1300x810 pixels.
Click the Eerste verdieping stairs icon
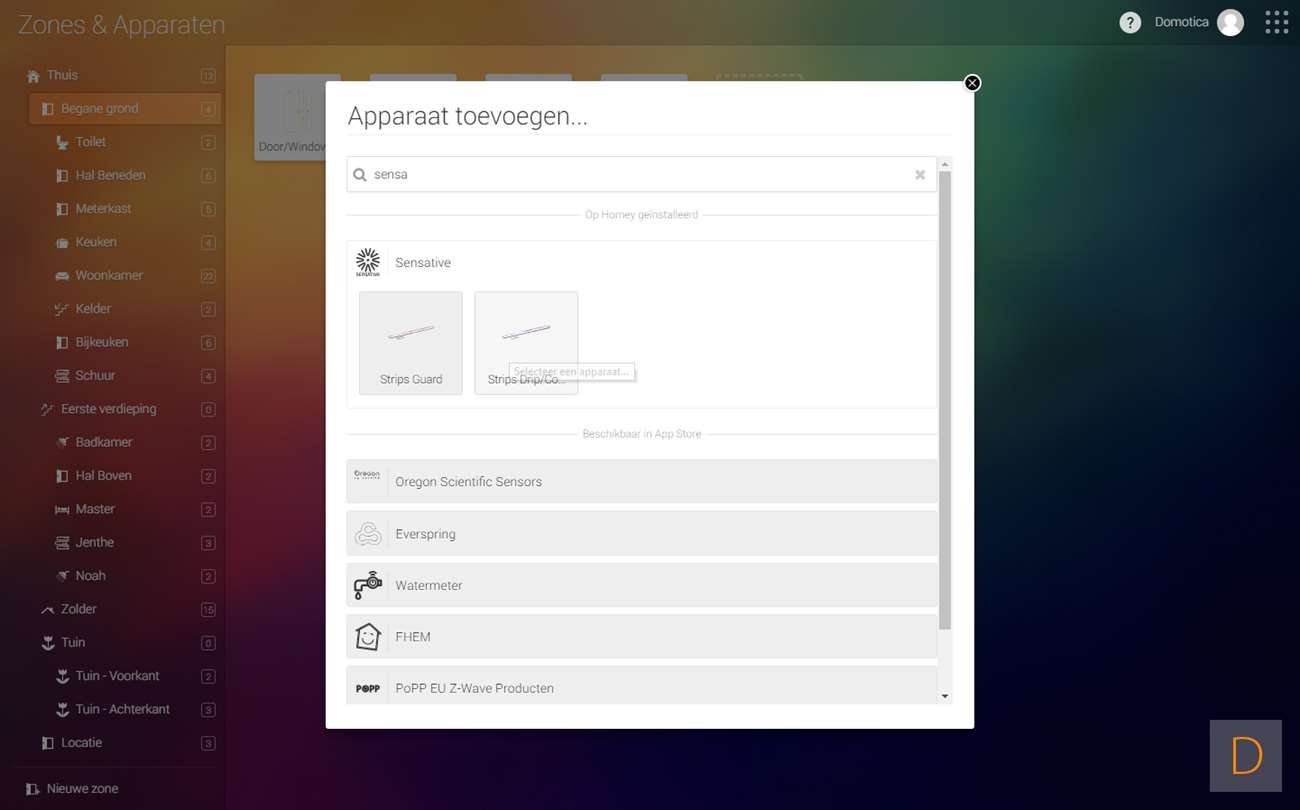[47, 409]
